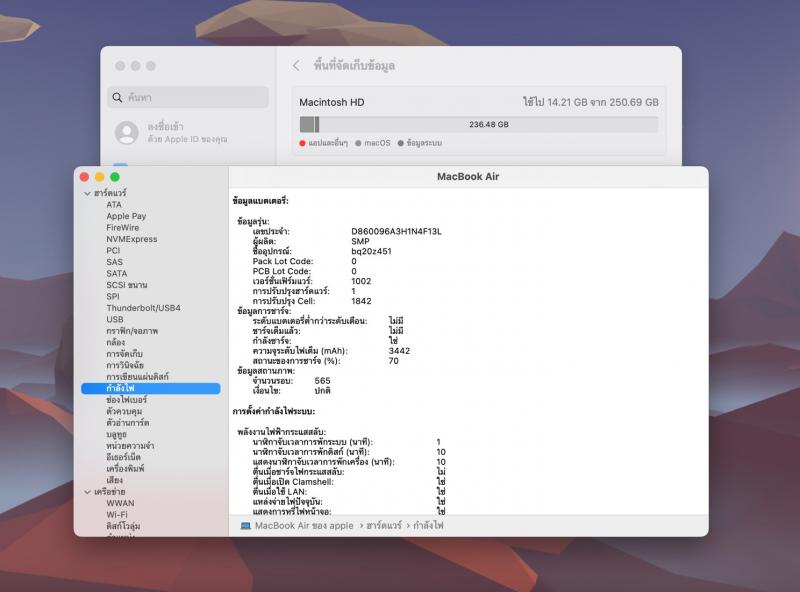Click the manufacturer value SMP
Image resolution: width=800 pixels, height=592 pixels.
pyautogui.click(x=360, y=241)
